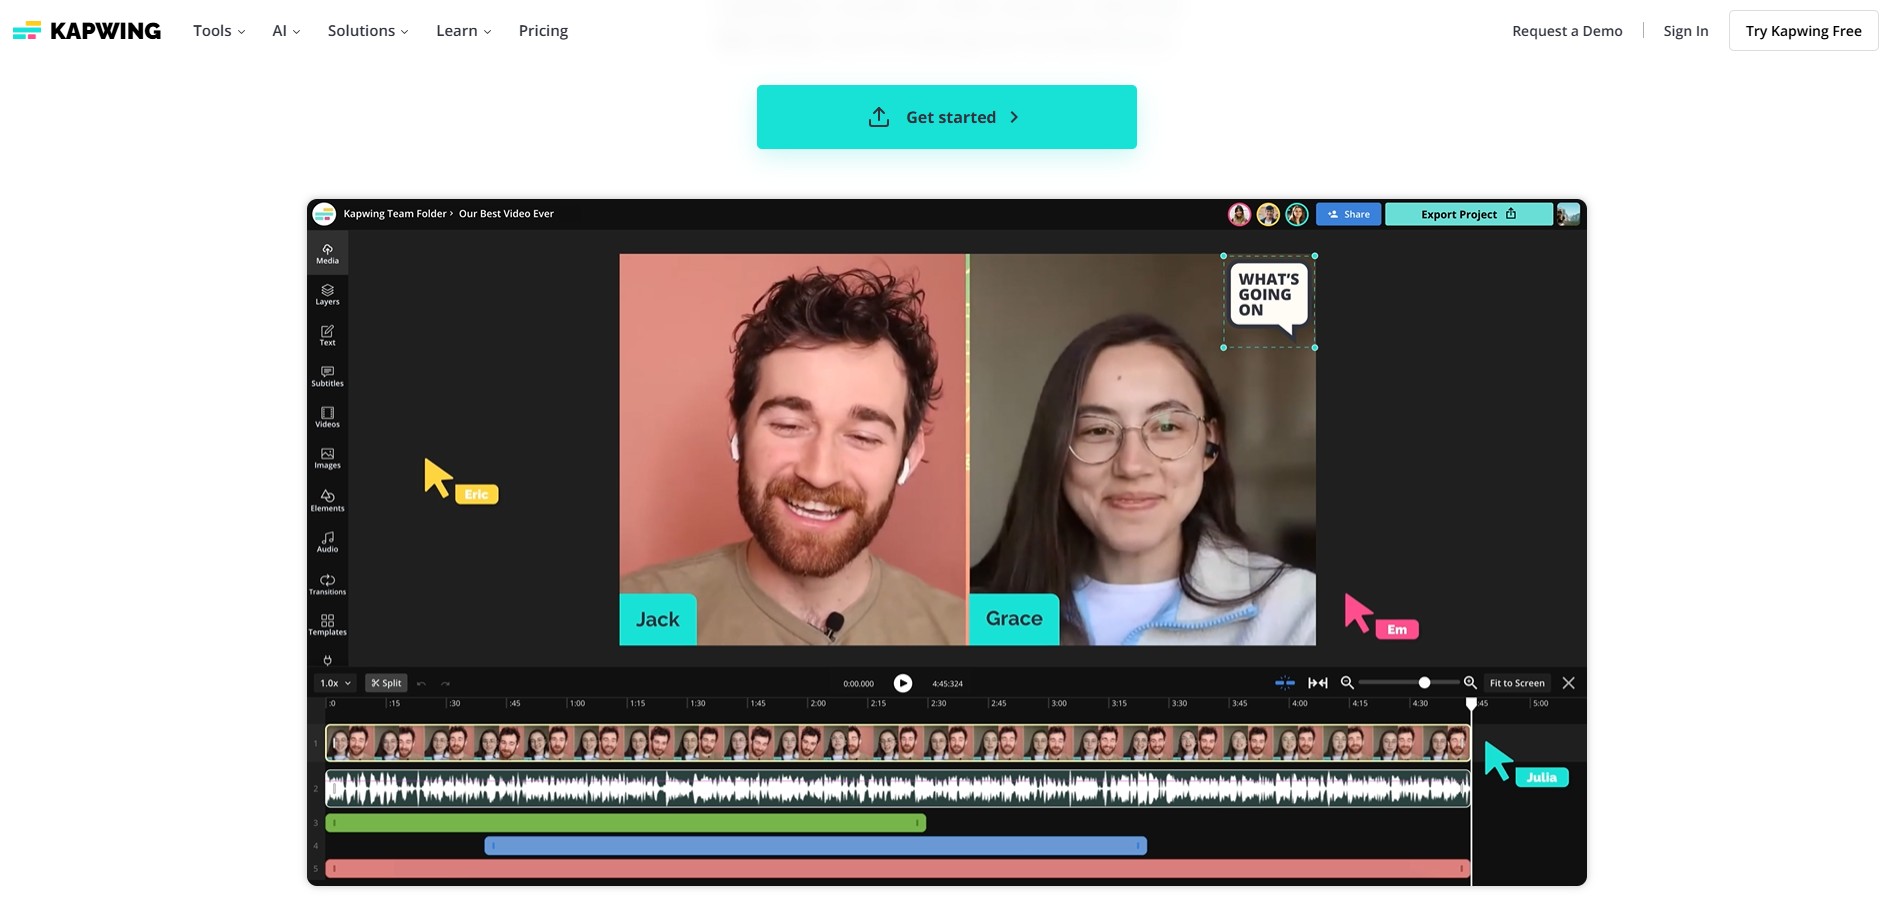The height and width of the screenshot is (898, 1891).
Task: Open the 1.0x playback speed dropdown
Action: point(335,683)
